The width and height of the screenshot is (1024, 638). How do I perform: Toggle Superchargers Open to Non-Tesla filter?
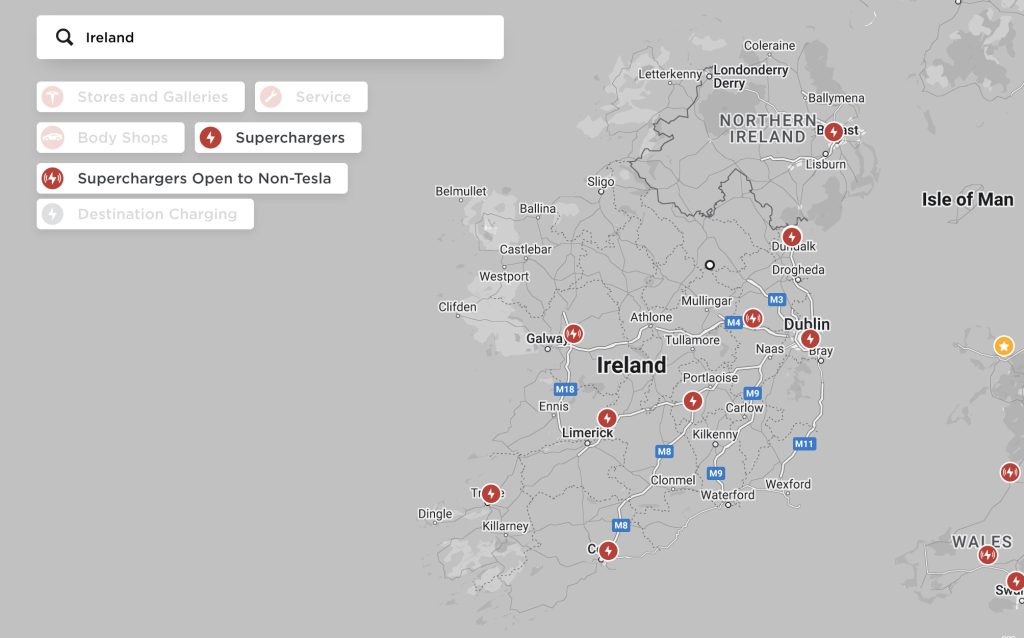click(x=192, y=178)
